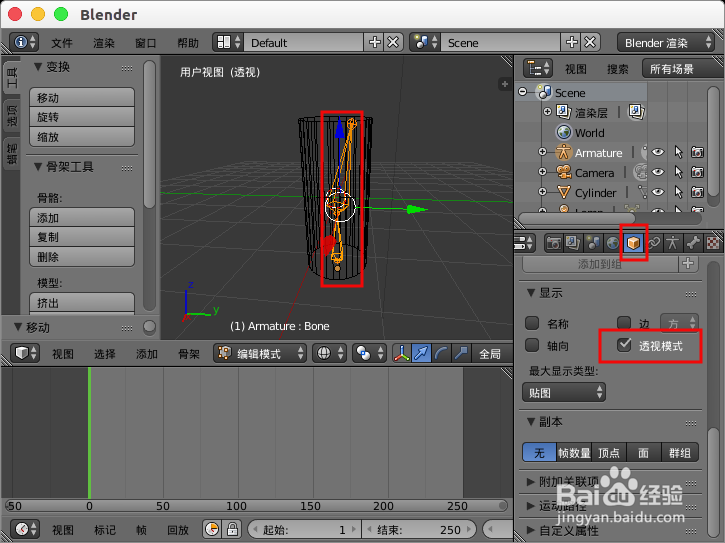Toggle the timeline range lock icon
The image size is (725, 543).
[x=232, y=529]
